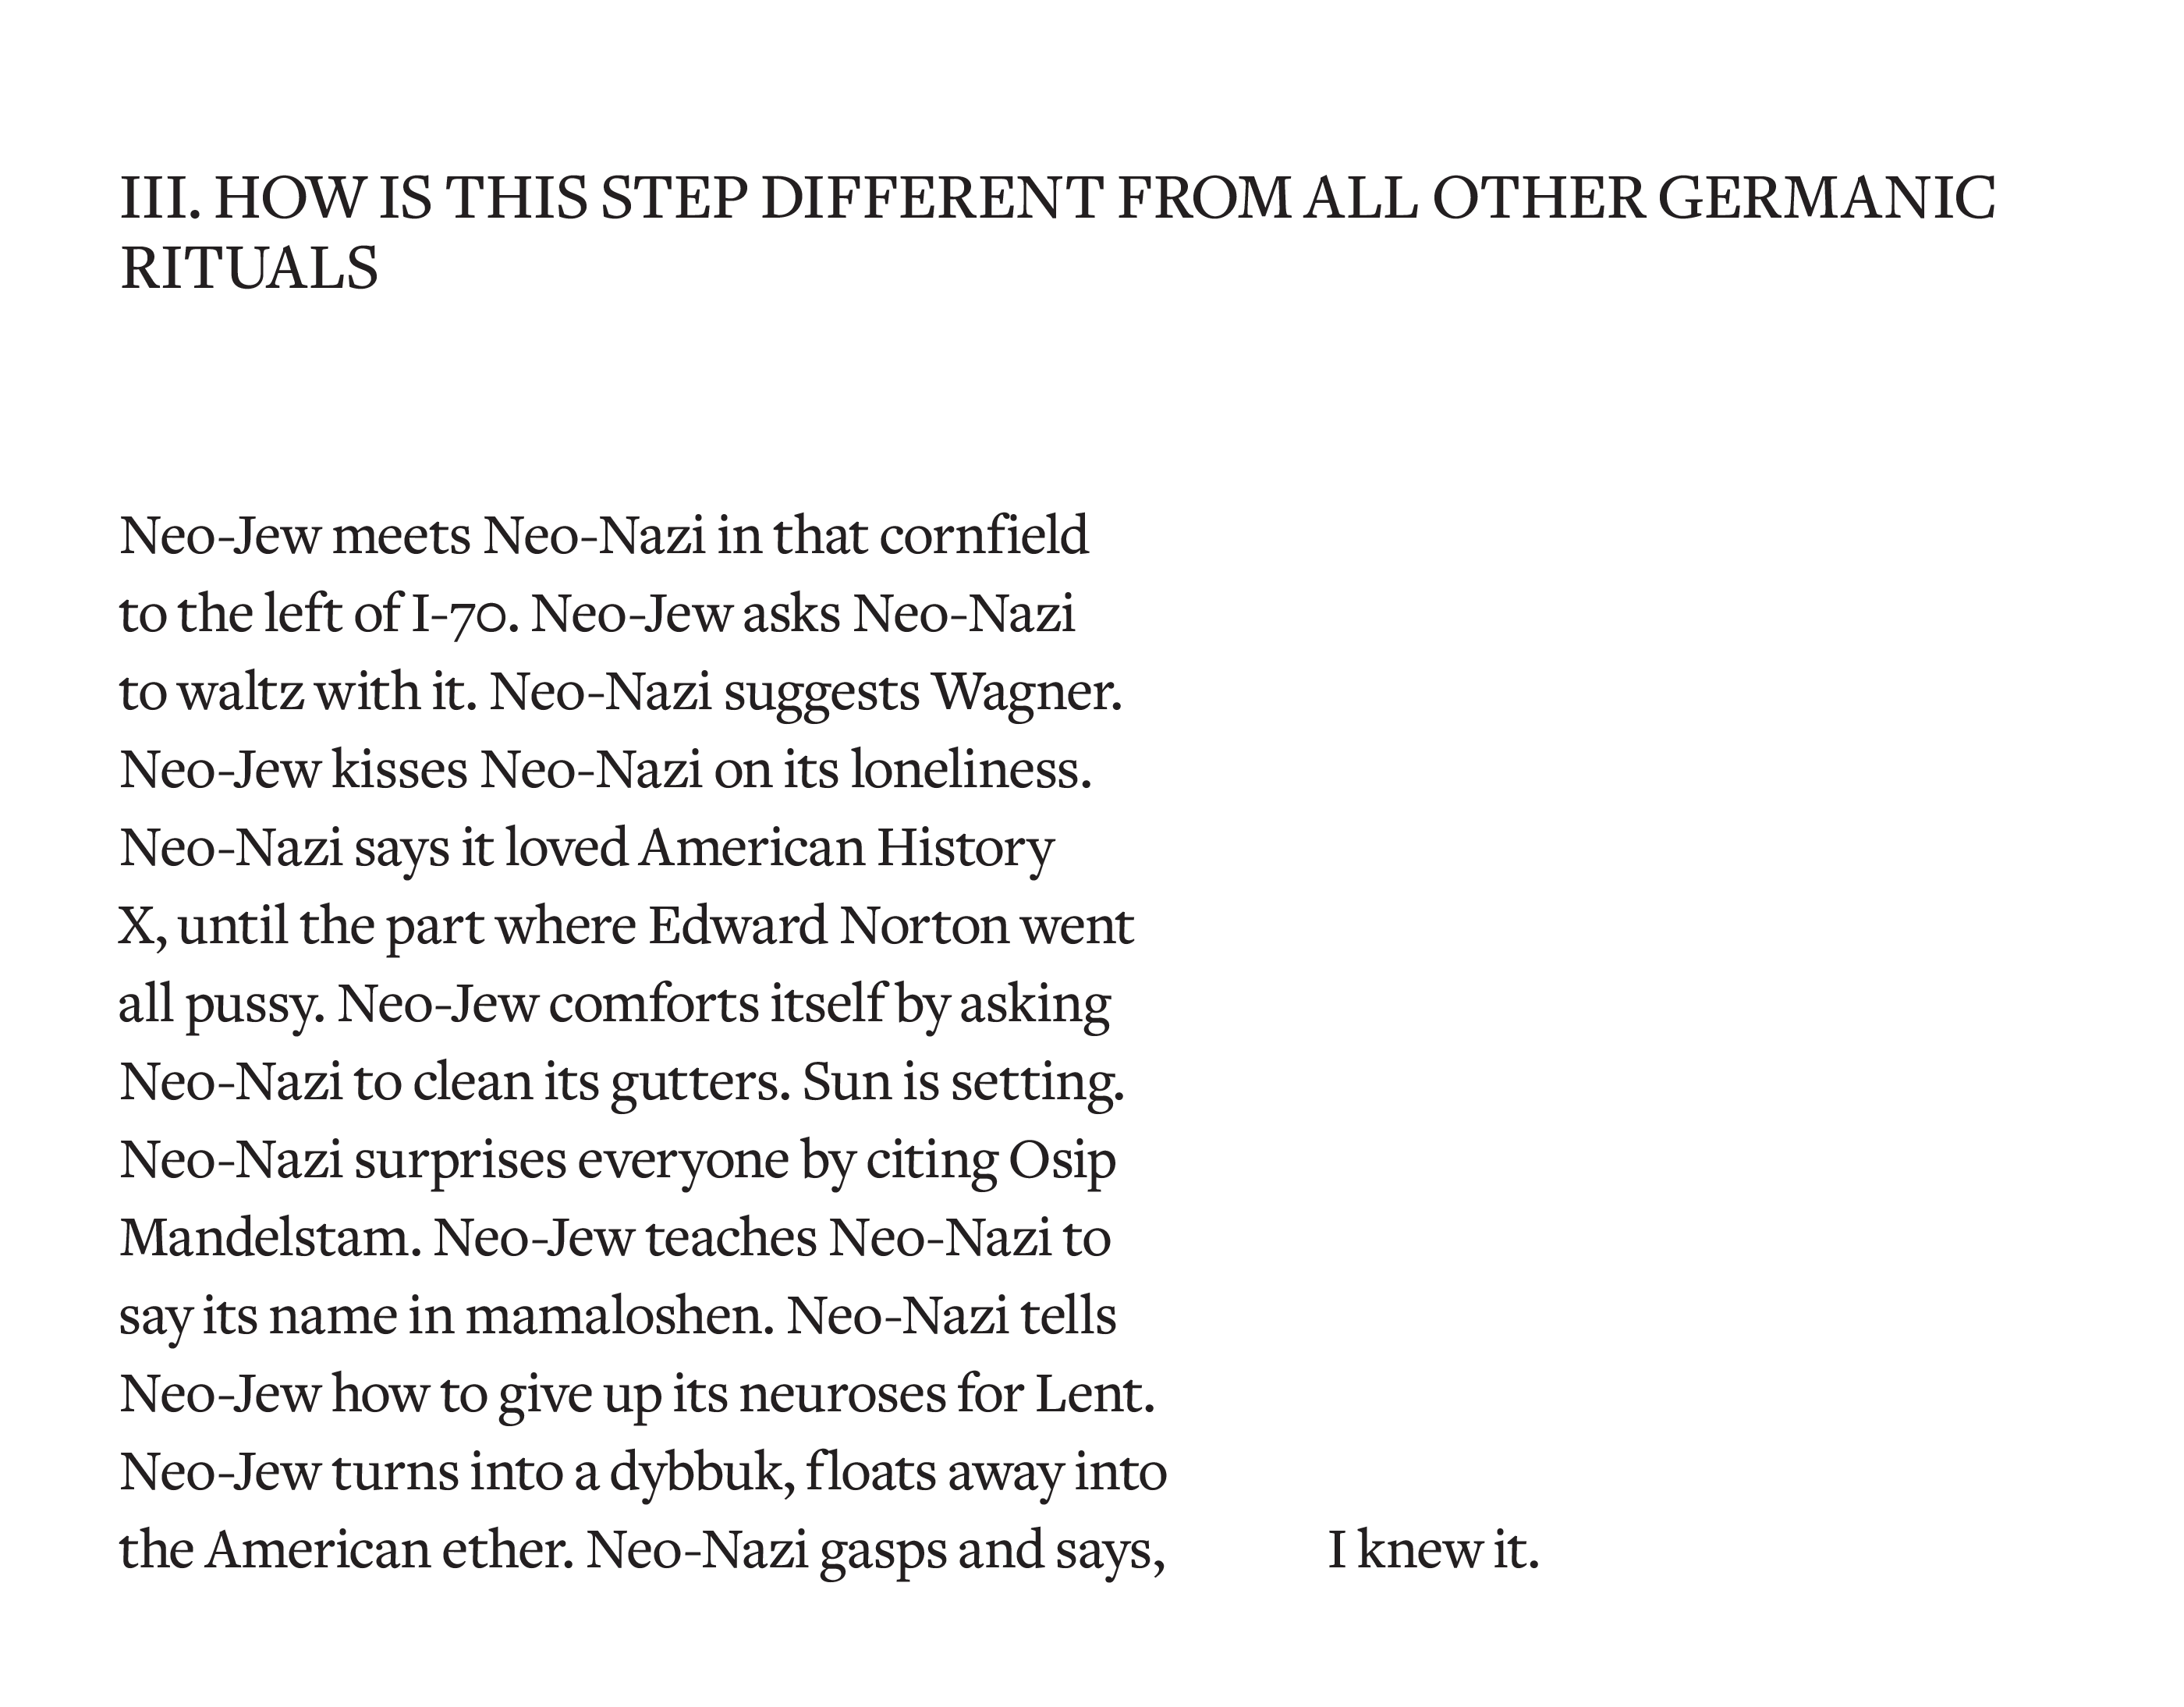This screenshot has height=1707, width=2184.
Task: Click the highway name I-70
Action: coord(464,614)
